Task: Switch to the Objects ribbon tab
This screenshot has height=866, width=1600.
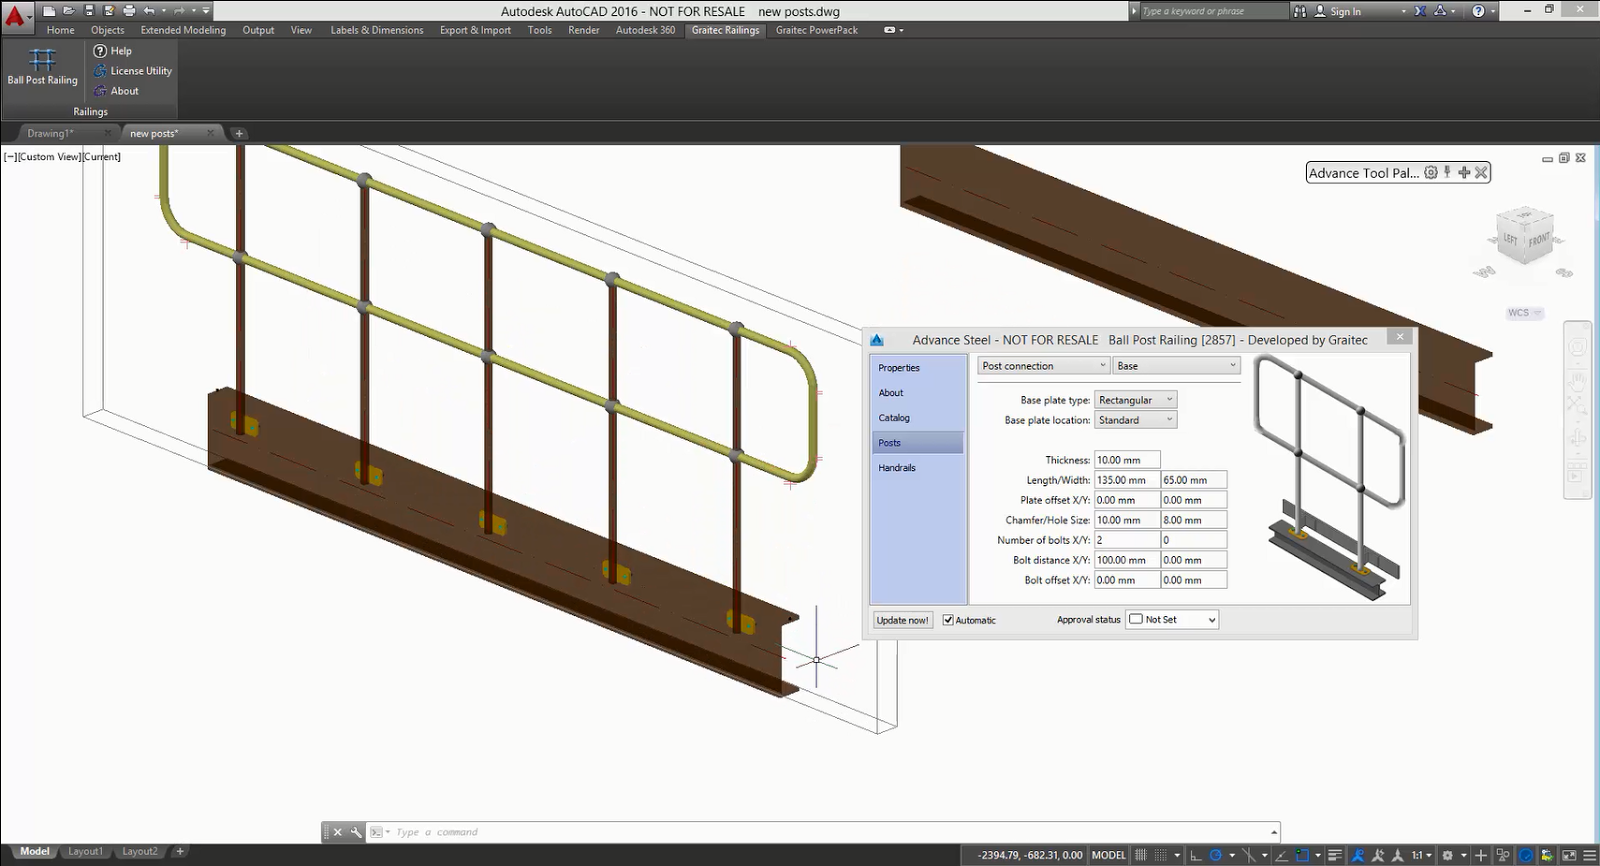Action: tap(107, 30)
